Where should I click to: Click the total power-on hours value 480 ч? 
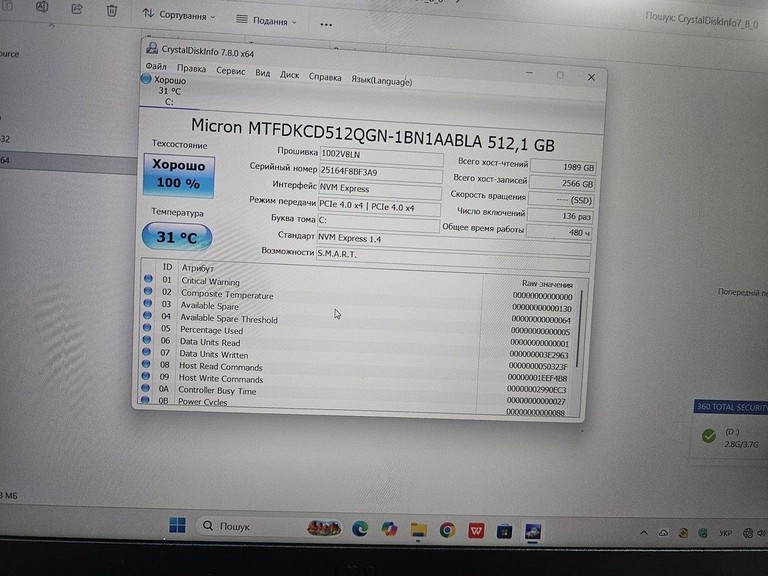559,232
